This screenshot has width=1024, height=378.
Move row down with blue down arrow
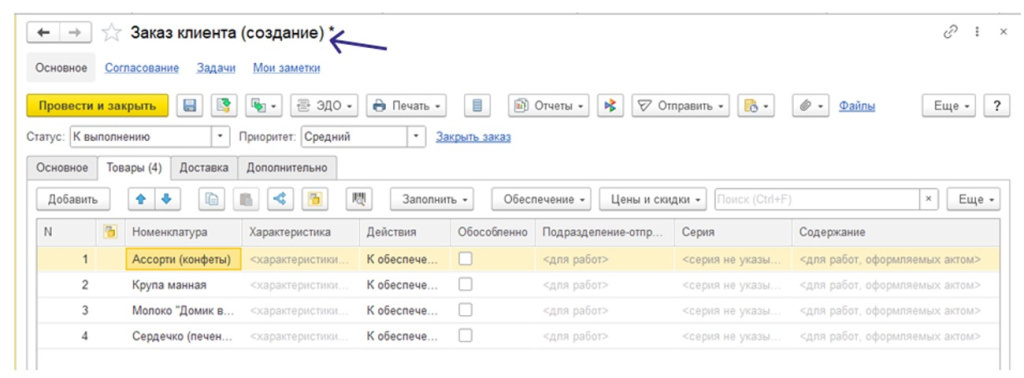tap(167, 200)
